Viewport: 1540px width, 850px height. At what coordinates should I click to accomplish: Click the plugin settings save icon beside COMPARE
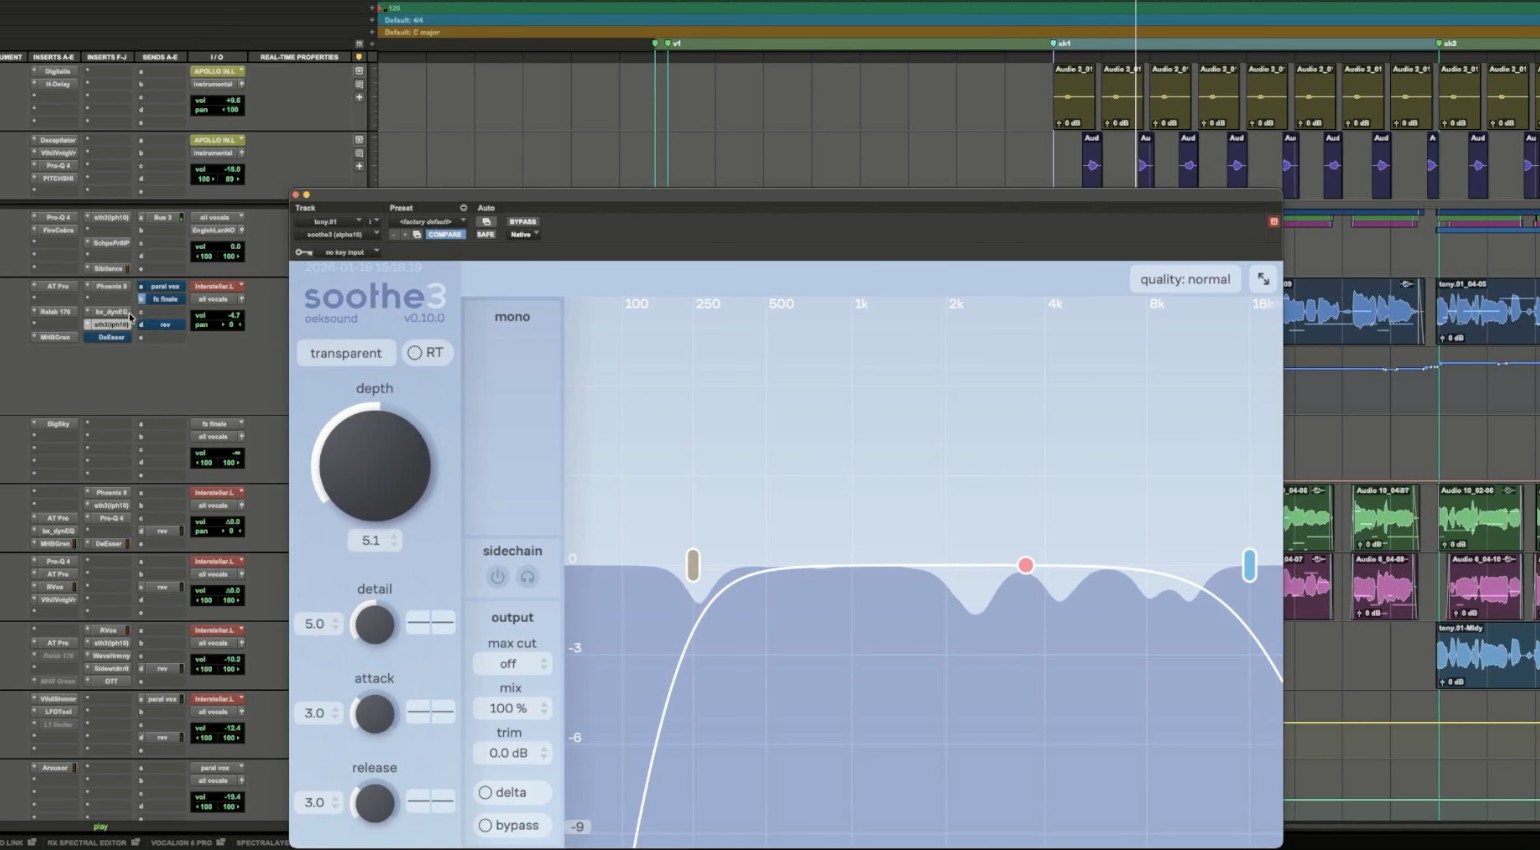(417, 234)
